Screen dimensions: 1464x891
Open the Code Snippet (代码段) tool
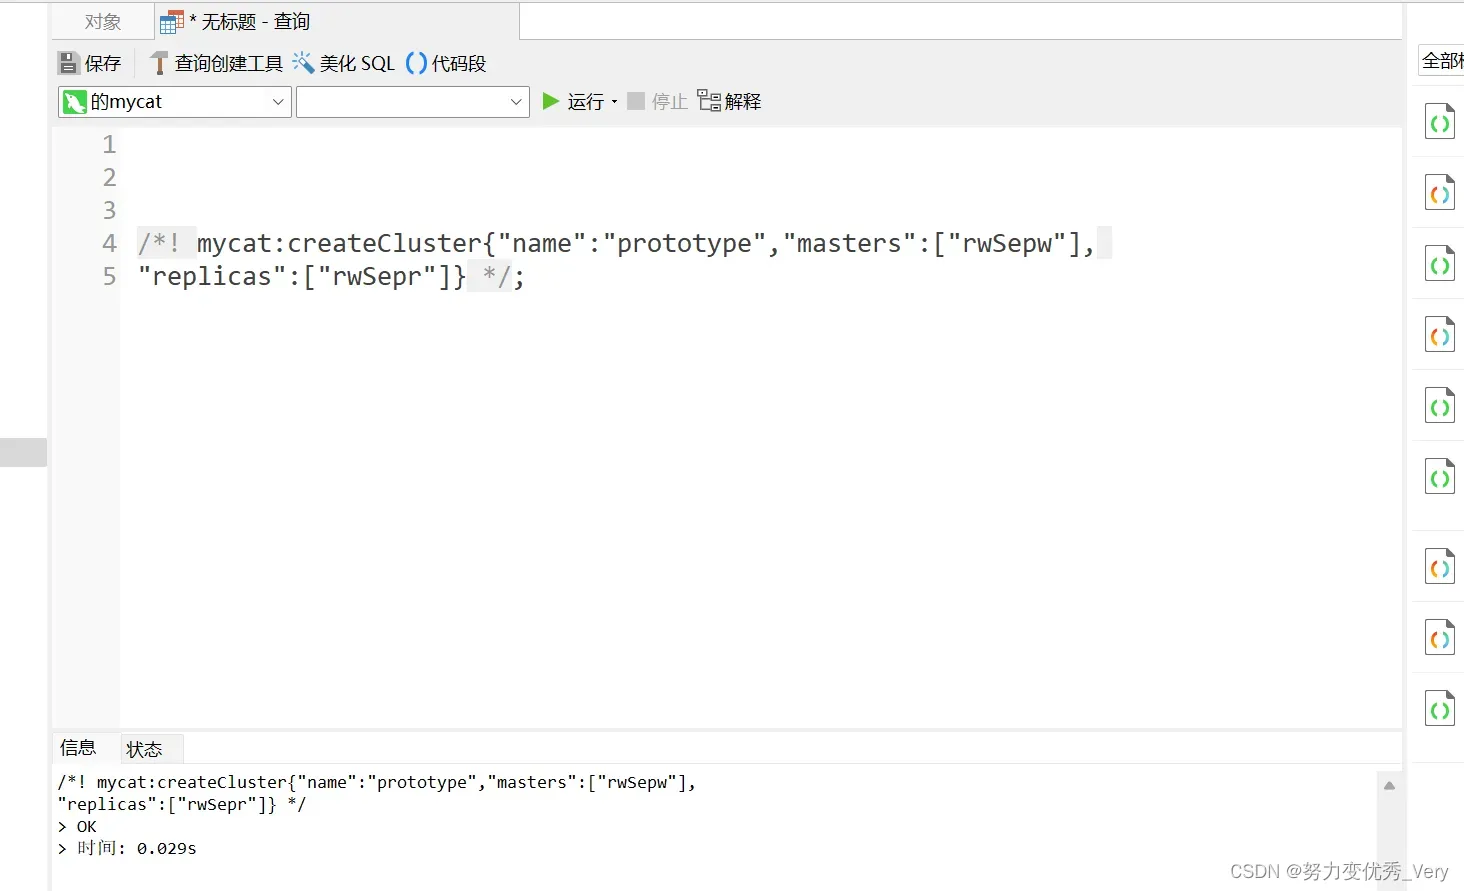click(446, 63)
